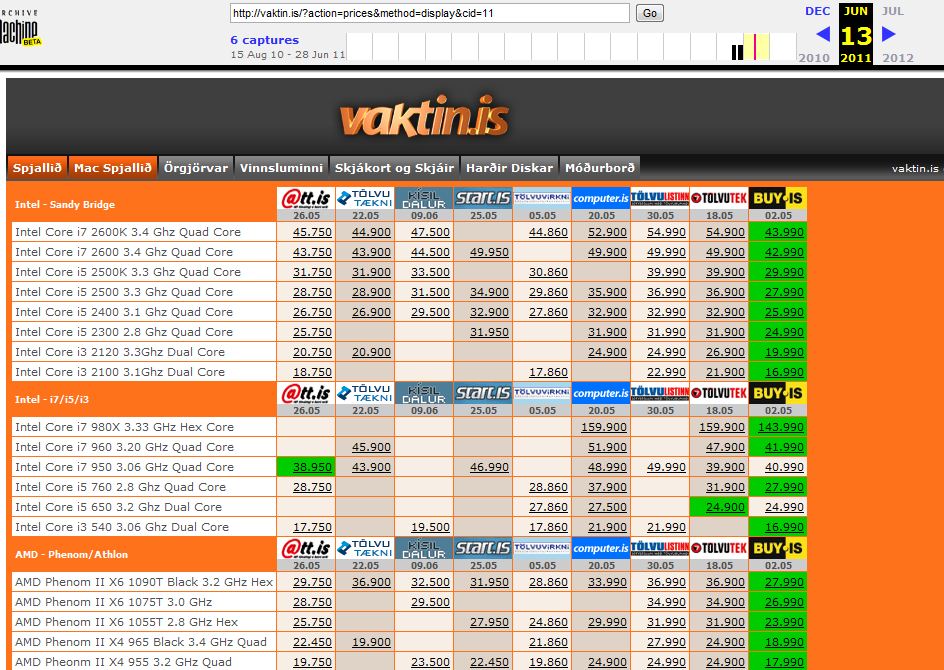Go to previous capture with left arrow
Image resolution: width=944 pixels, height=670 pixels.
click(823, 34)
